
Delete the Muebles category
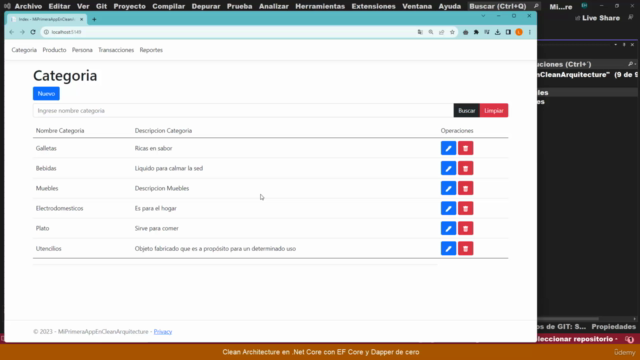465,188
